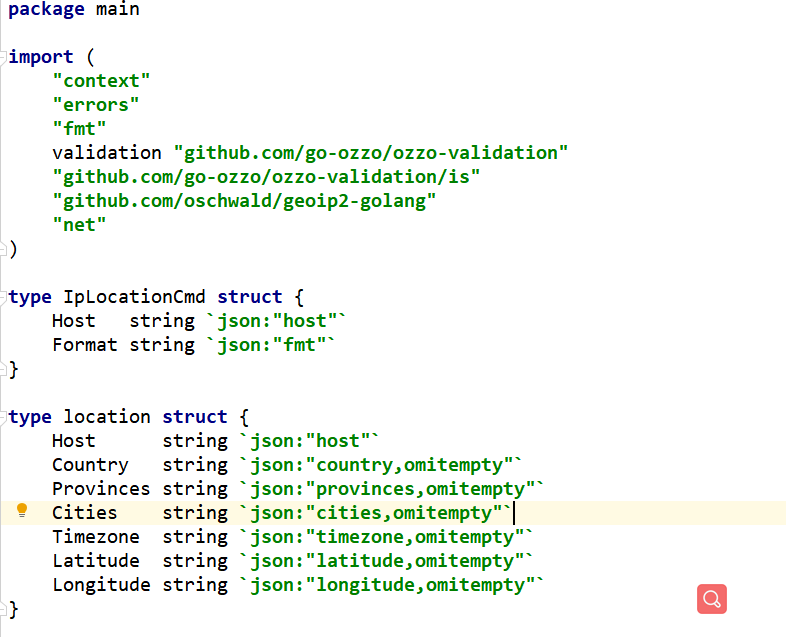Click fold end marker closing IpLocationCmd struct
This screenshot has height=637, width=786.
click(x=5, y=369)
